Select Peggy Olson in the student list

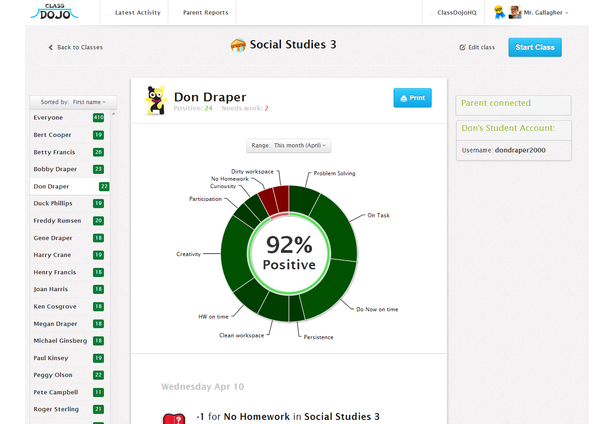(x=70, y=375)
